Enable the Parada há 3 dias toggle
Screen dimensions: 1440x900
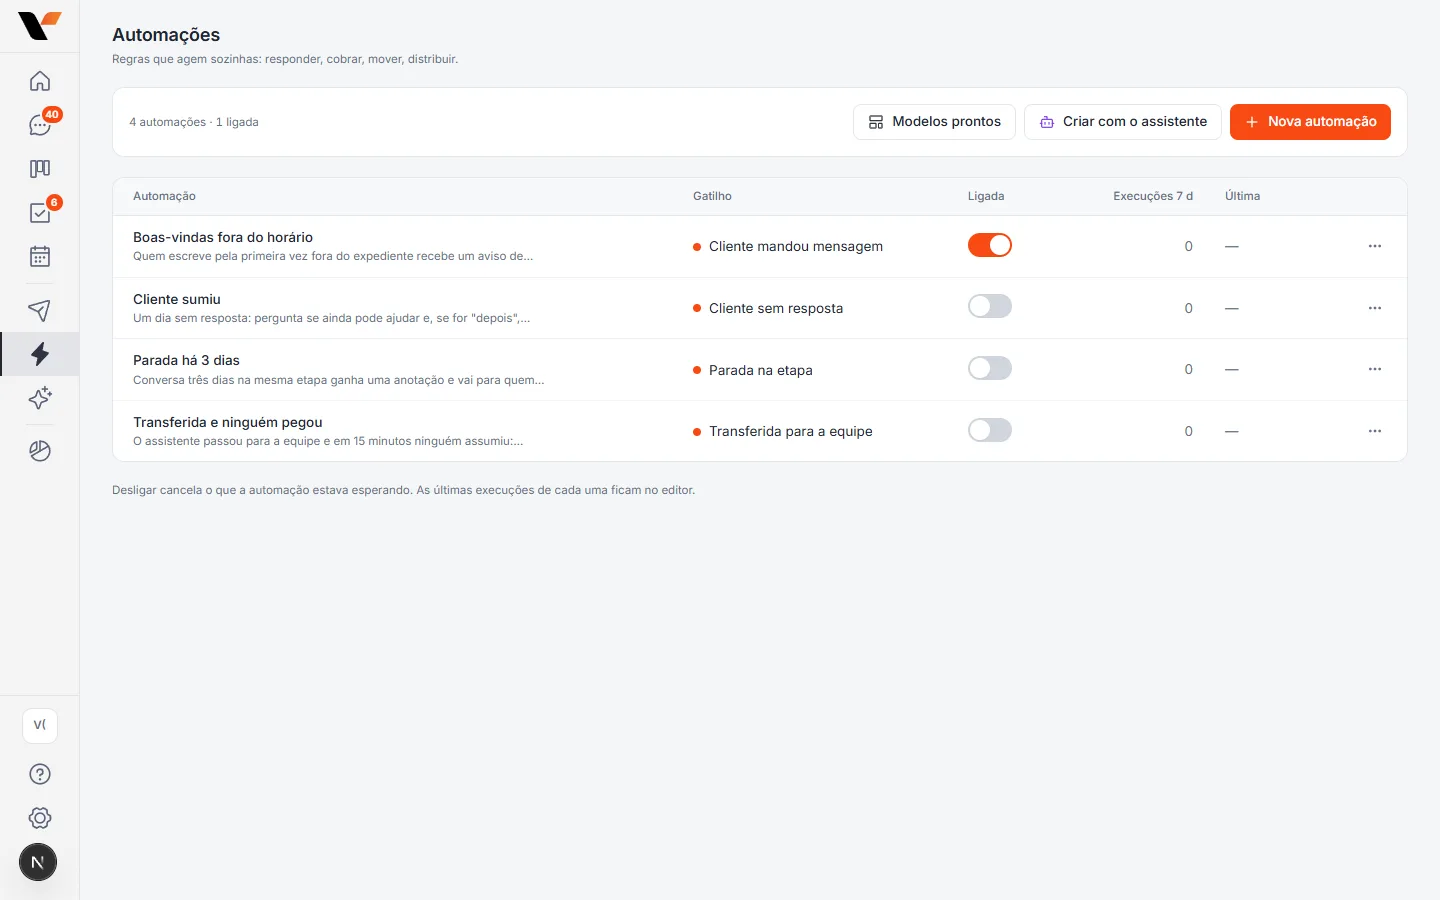coord(990,369)
